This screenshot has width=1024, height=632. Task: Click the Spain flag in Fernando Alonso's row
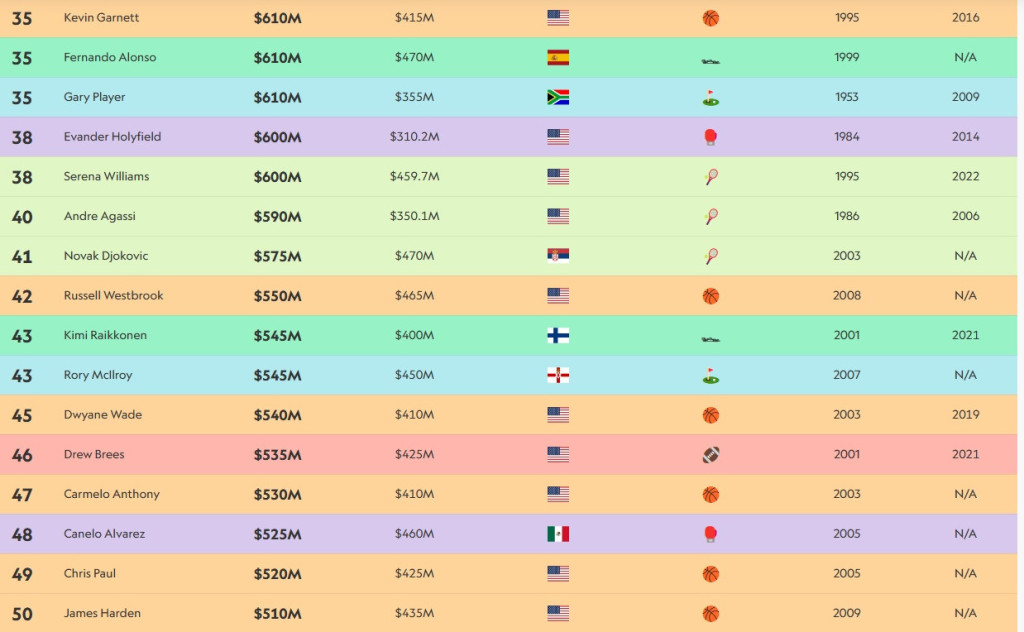coord(558,58)
